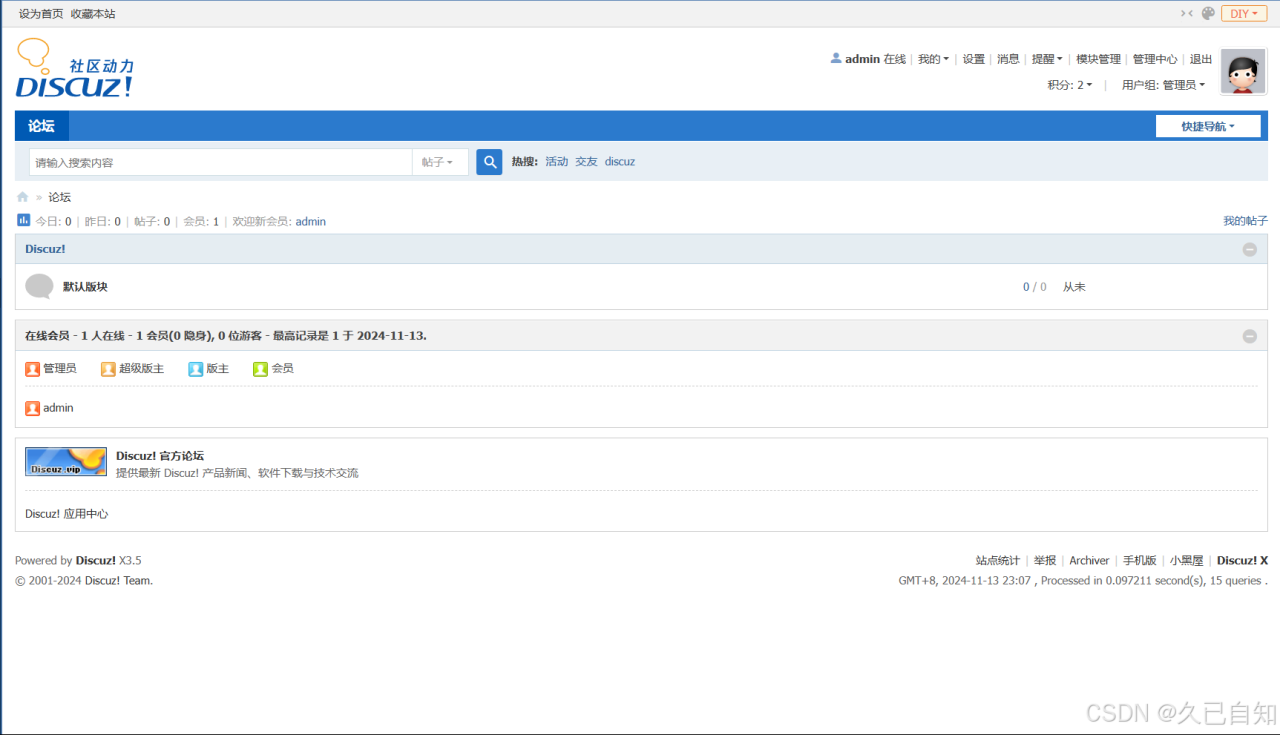This screenshot has width=1280, height=735.
Task: Collapse the Discuz! category section
Action: coord(1249,249)
